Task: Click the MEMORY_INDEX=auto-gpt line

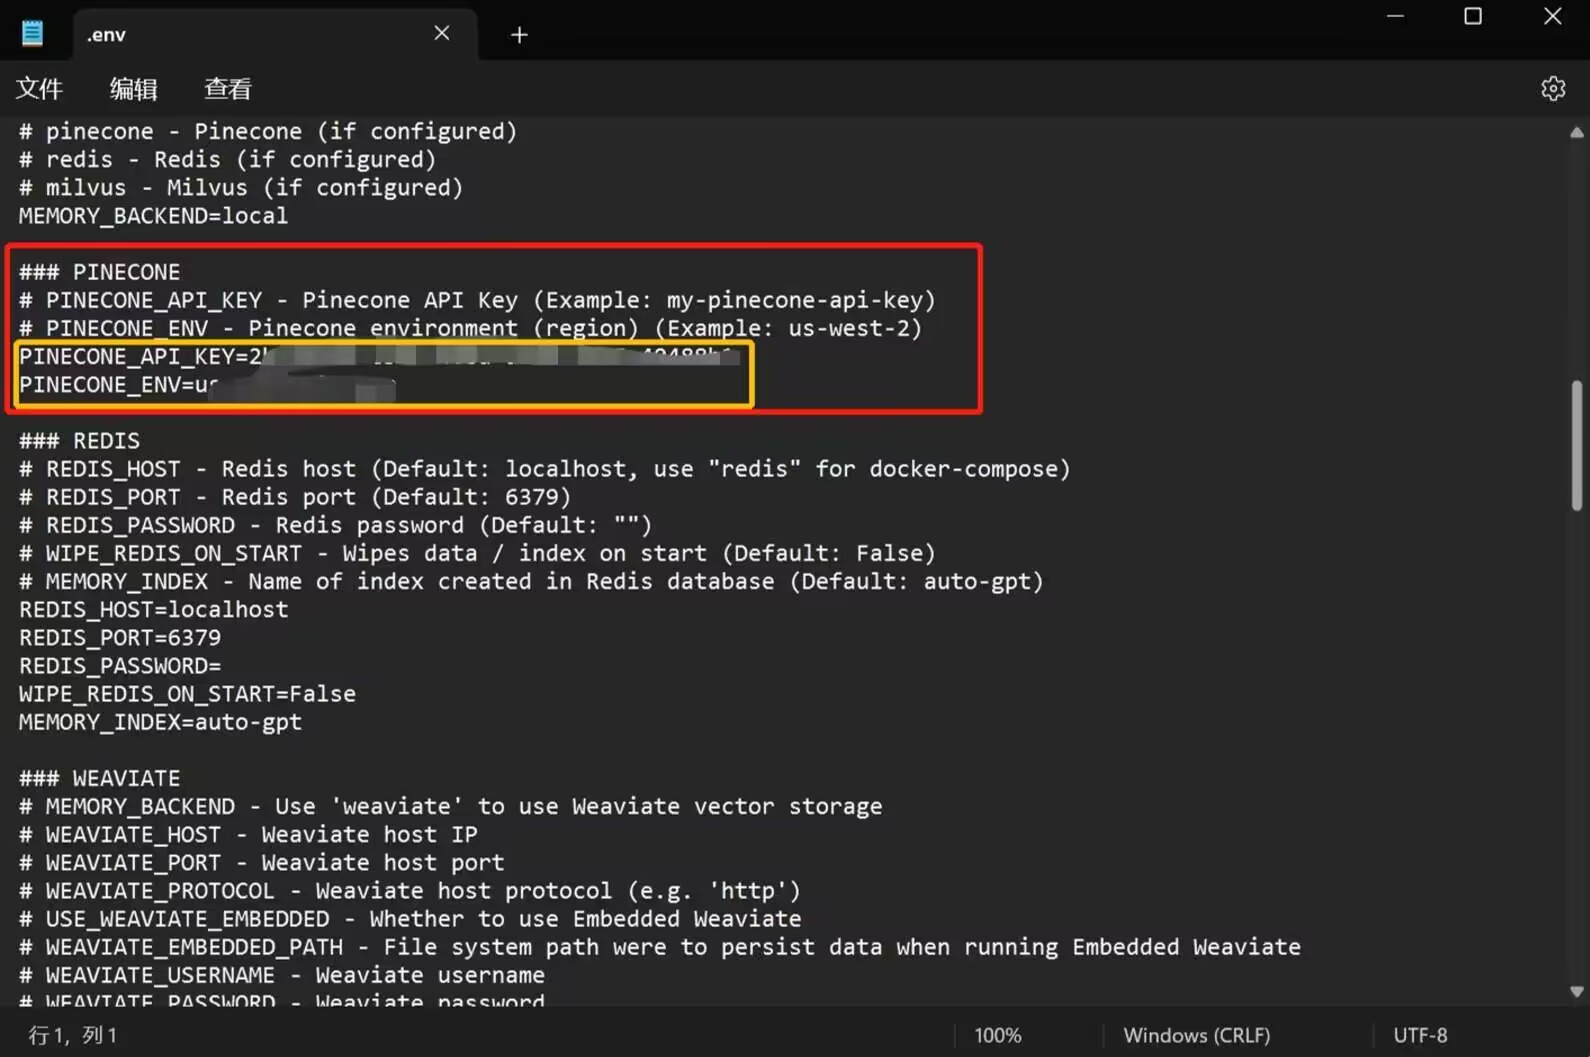Action: 160,722
